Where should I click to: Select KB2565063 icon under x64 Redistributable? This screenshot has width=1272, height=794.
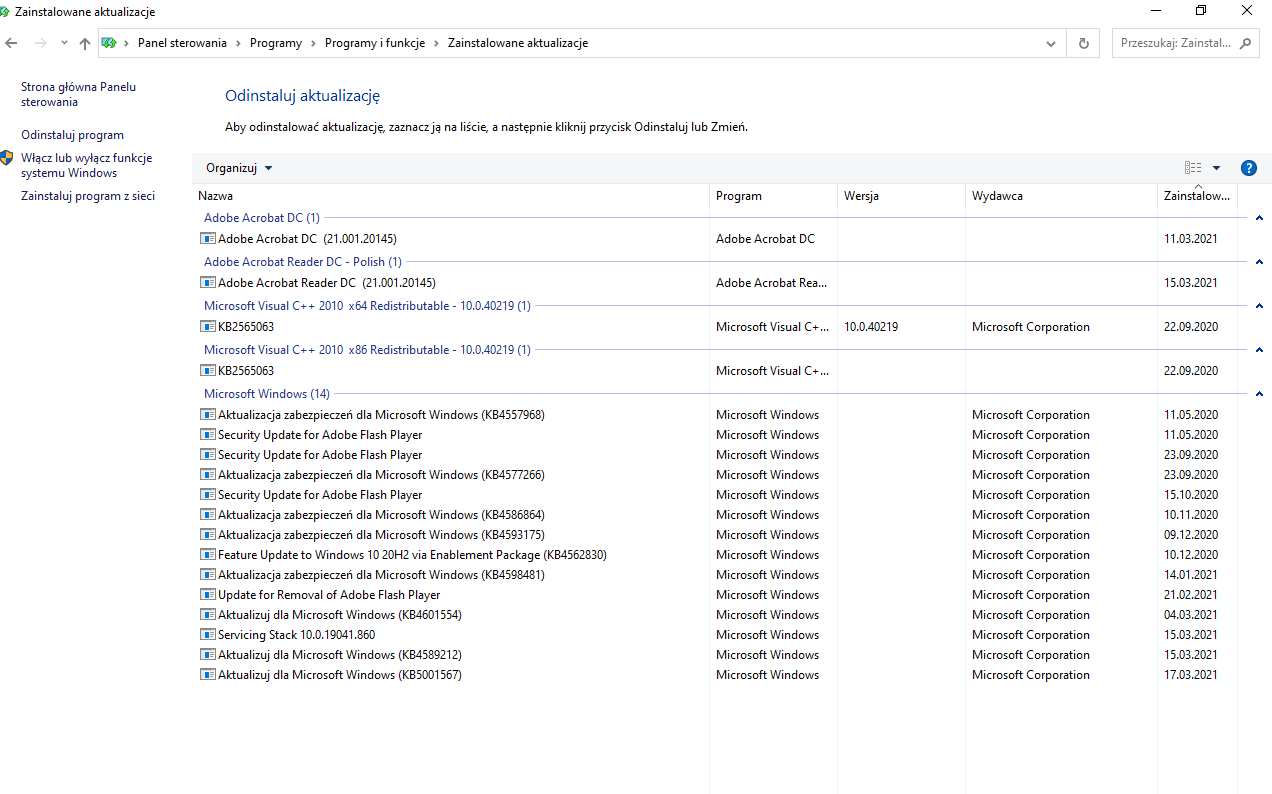point(208,327)
